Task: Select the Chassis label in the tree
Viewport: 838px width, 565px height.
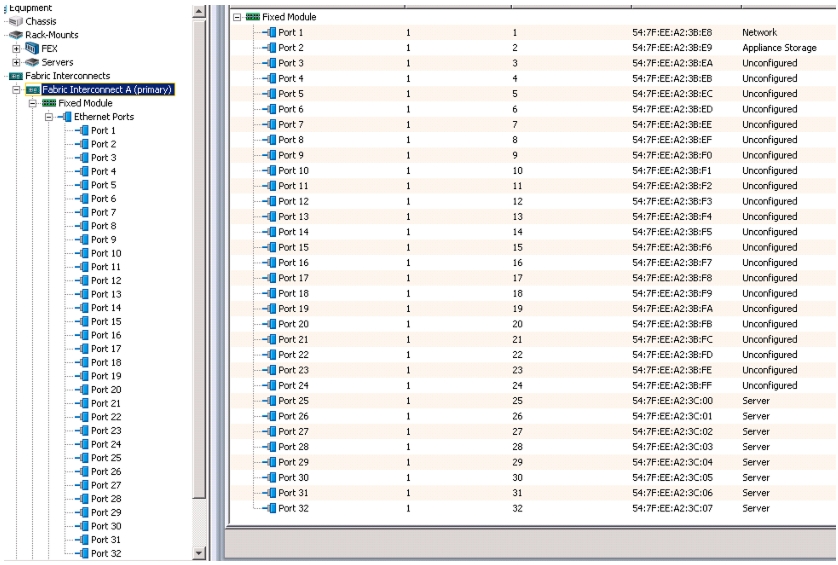Action: (x=41, y=21)
